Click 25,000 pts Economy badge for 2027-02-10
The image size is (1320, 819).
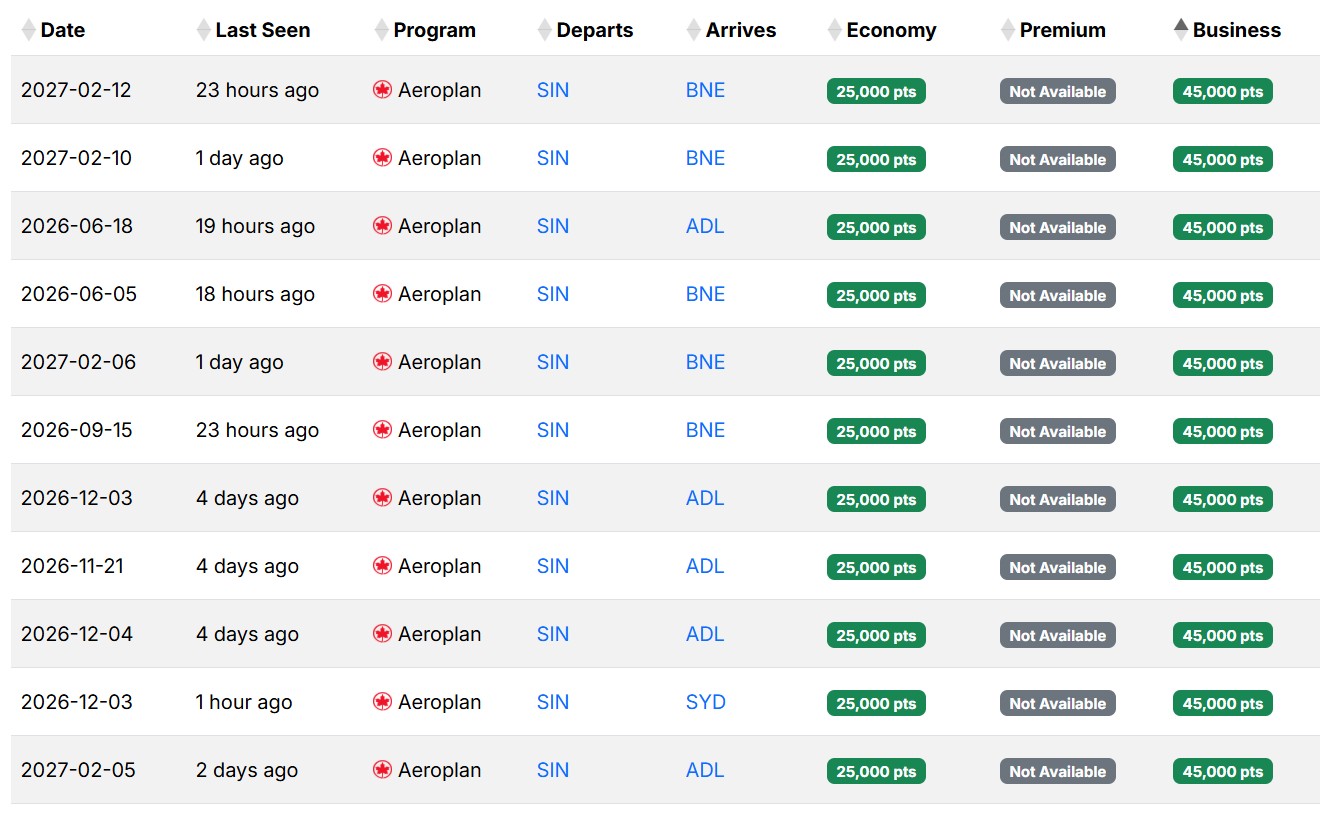(876, 159)
